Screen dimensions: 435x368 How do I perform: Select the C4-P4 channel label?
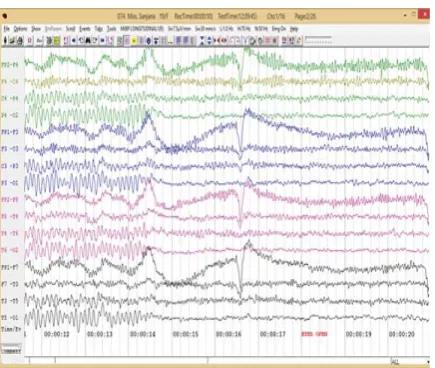[10, 98]
